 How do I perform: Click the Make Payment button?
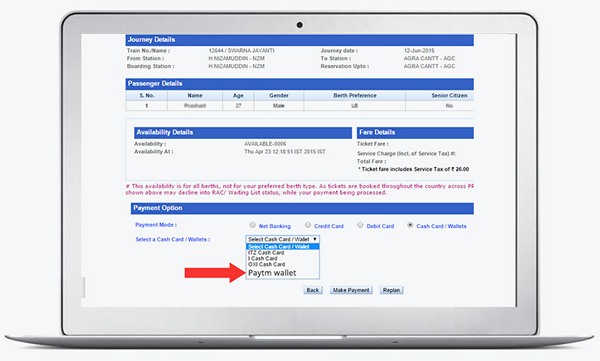(x=351, y=290)
